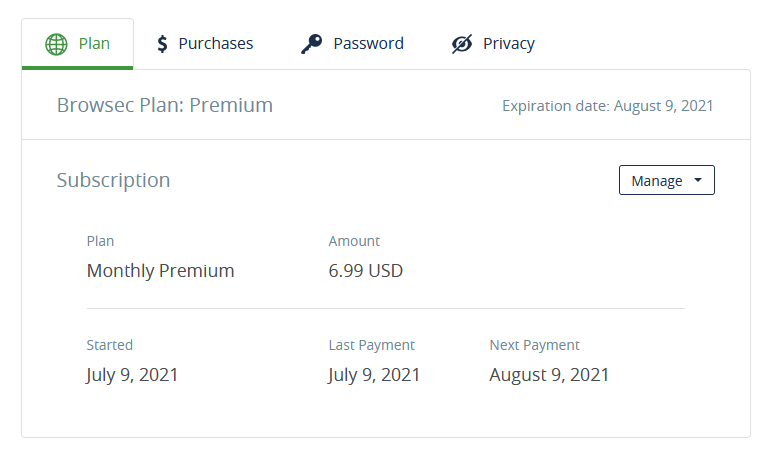Click the Started date July 9, 2021
The image size is (778, 451).
pos(132,375)
